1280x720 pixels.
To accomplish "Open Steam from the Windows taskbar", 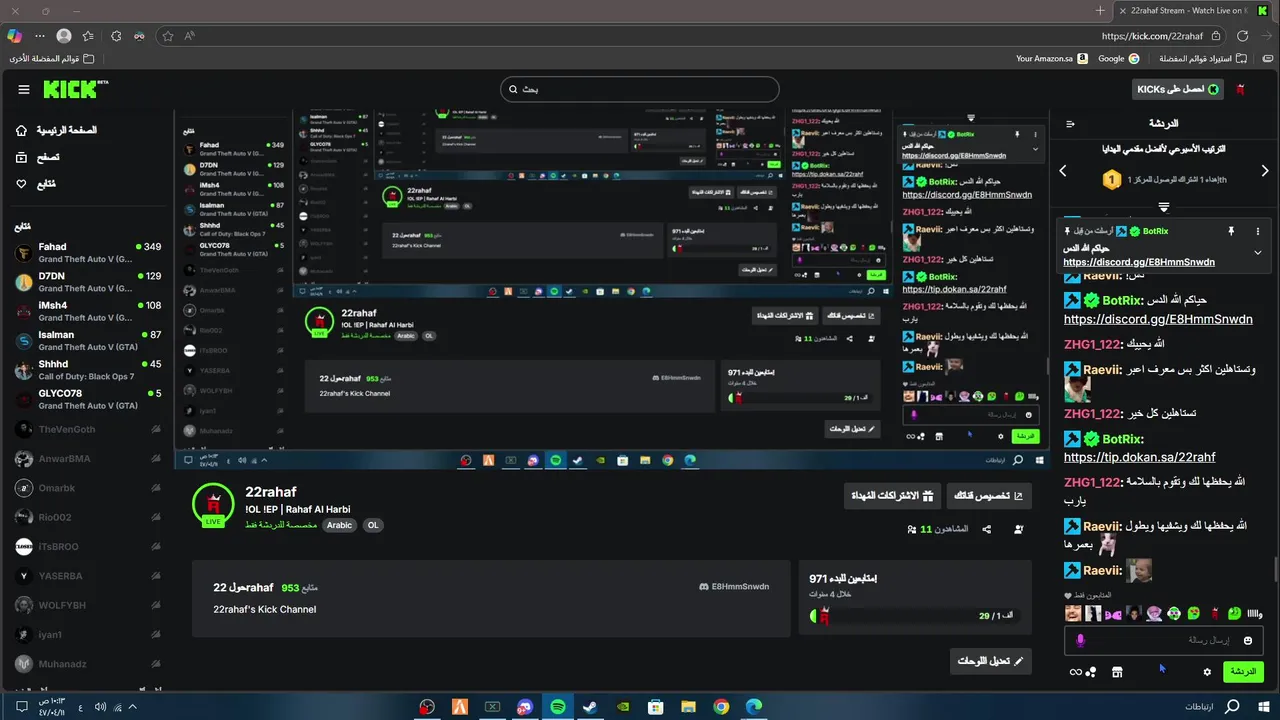I will pyautogui.click(x=590, y=707).
